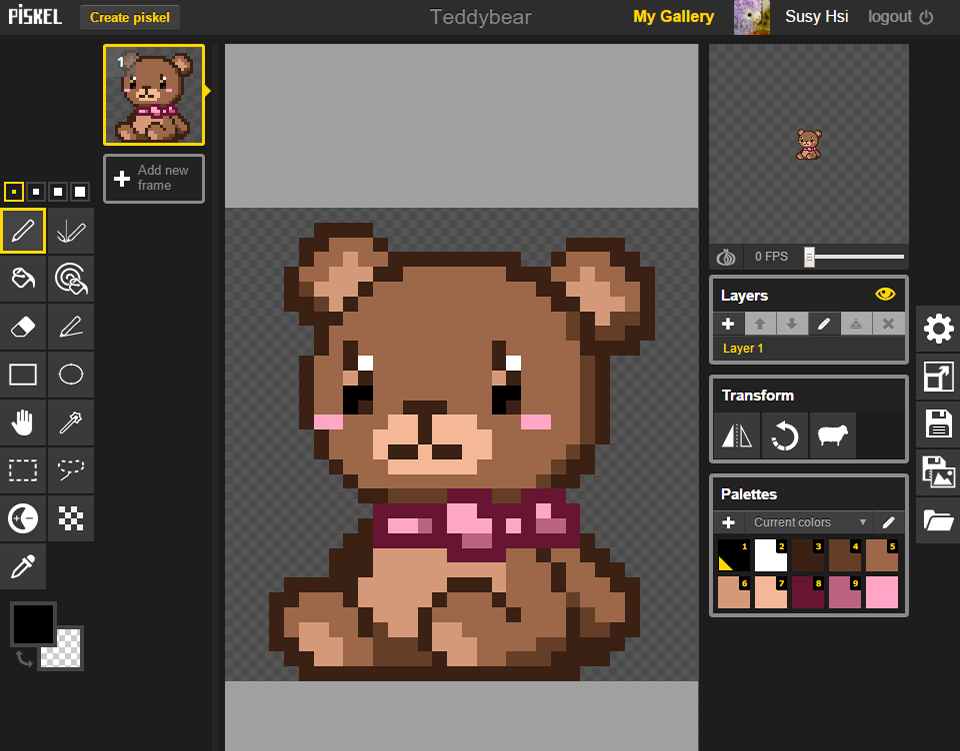Adjust the FPS slider handle

point(809,257)
